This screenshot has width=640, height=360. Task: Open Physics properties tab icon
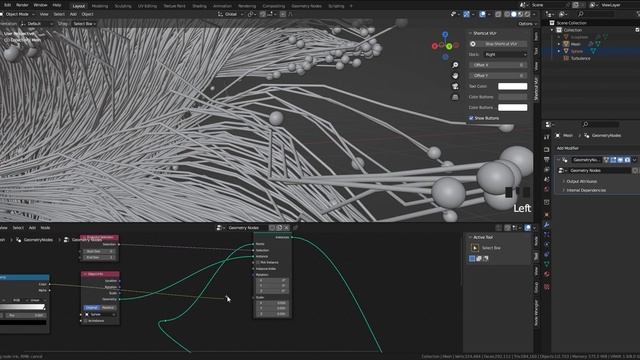[547, 244]
